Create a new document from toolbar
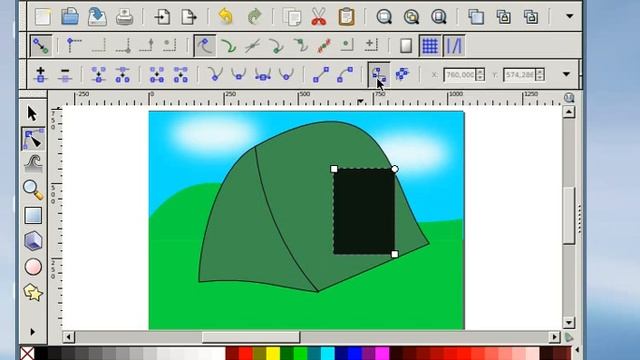640x360 pixels. [x=43, y=17]
